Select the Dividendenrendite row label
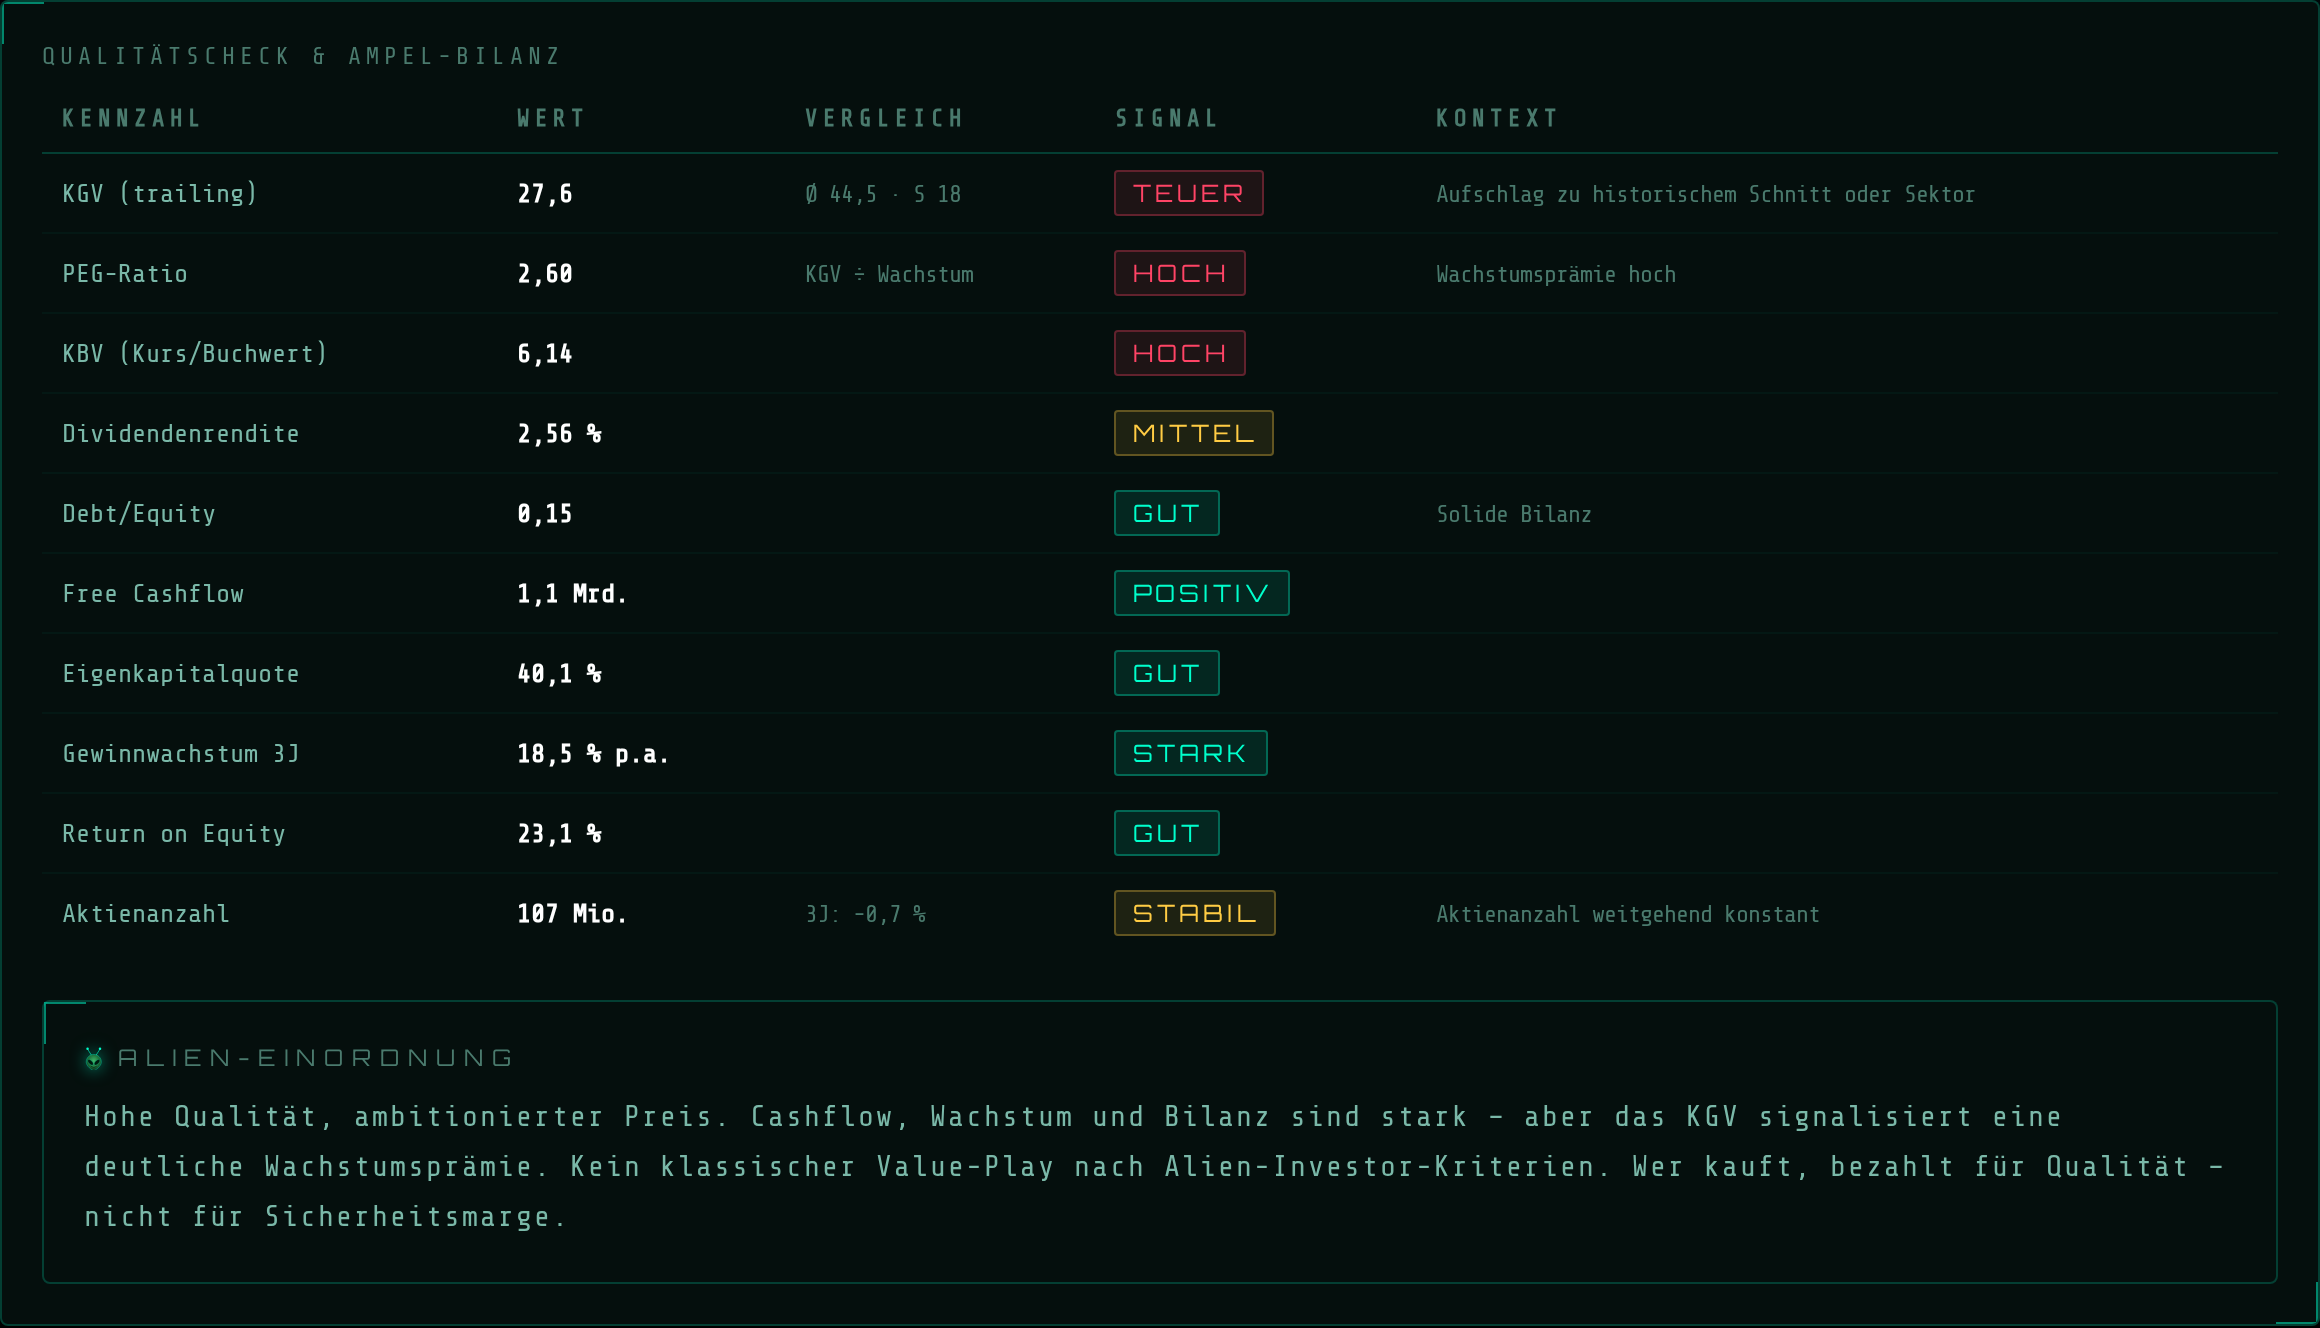 point(181,433)
